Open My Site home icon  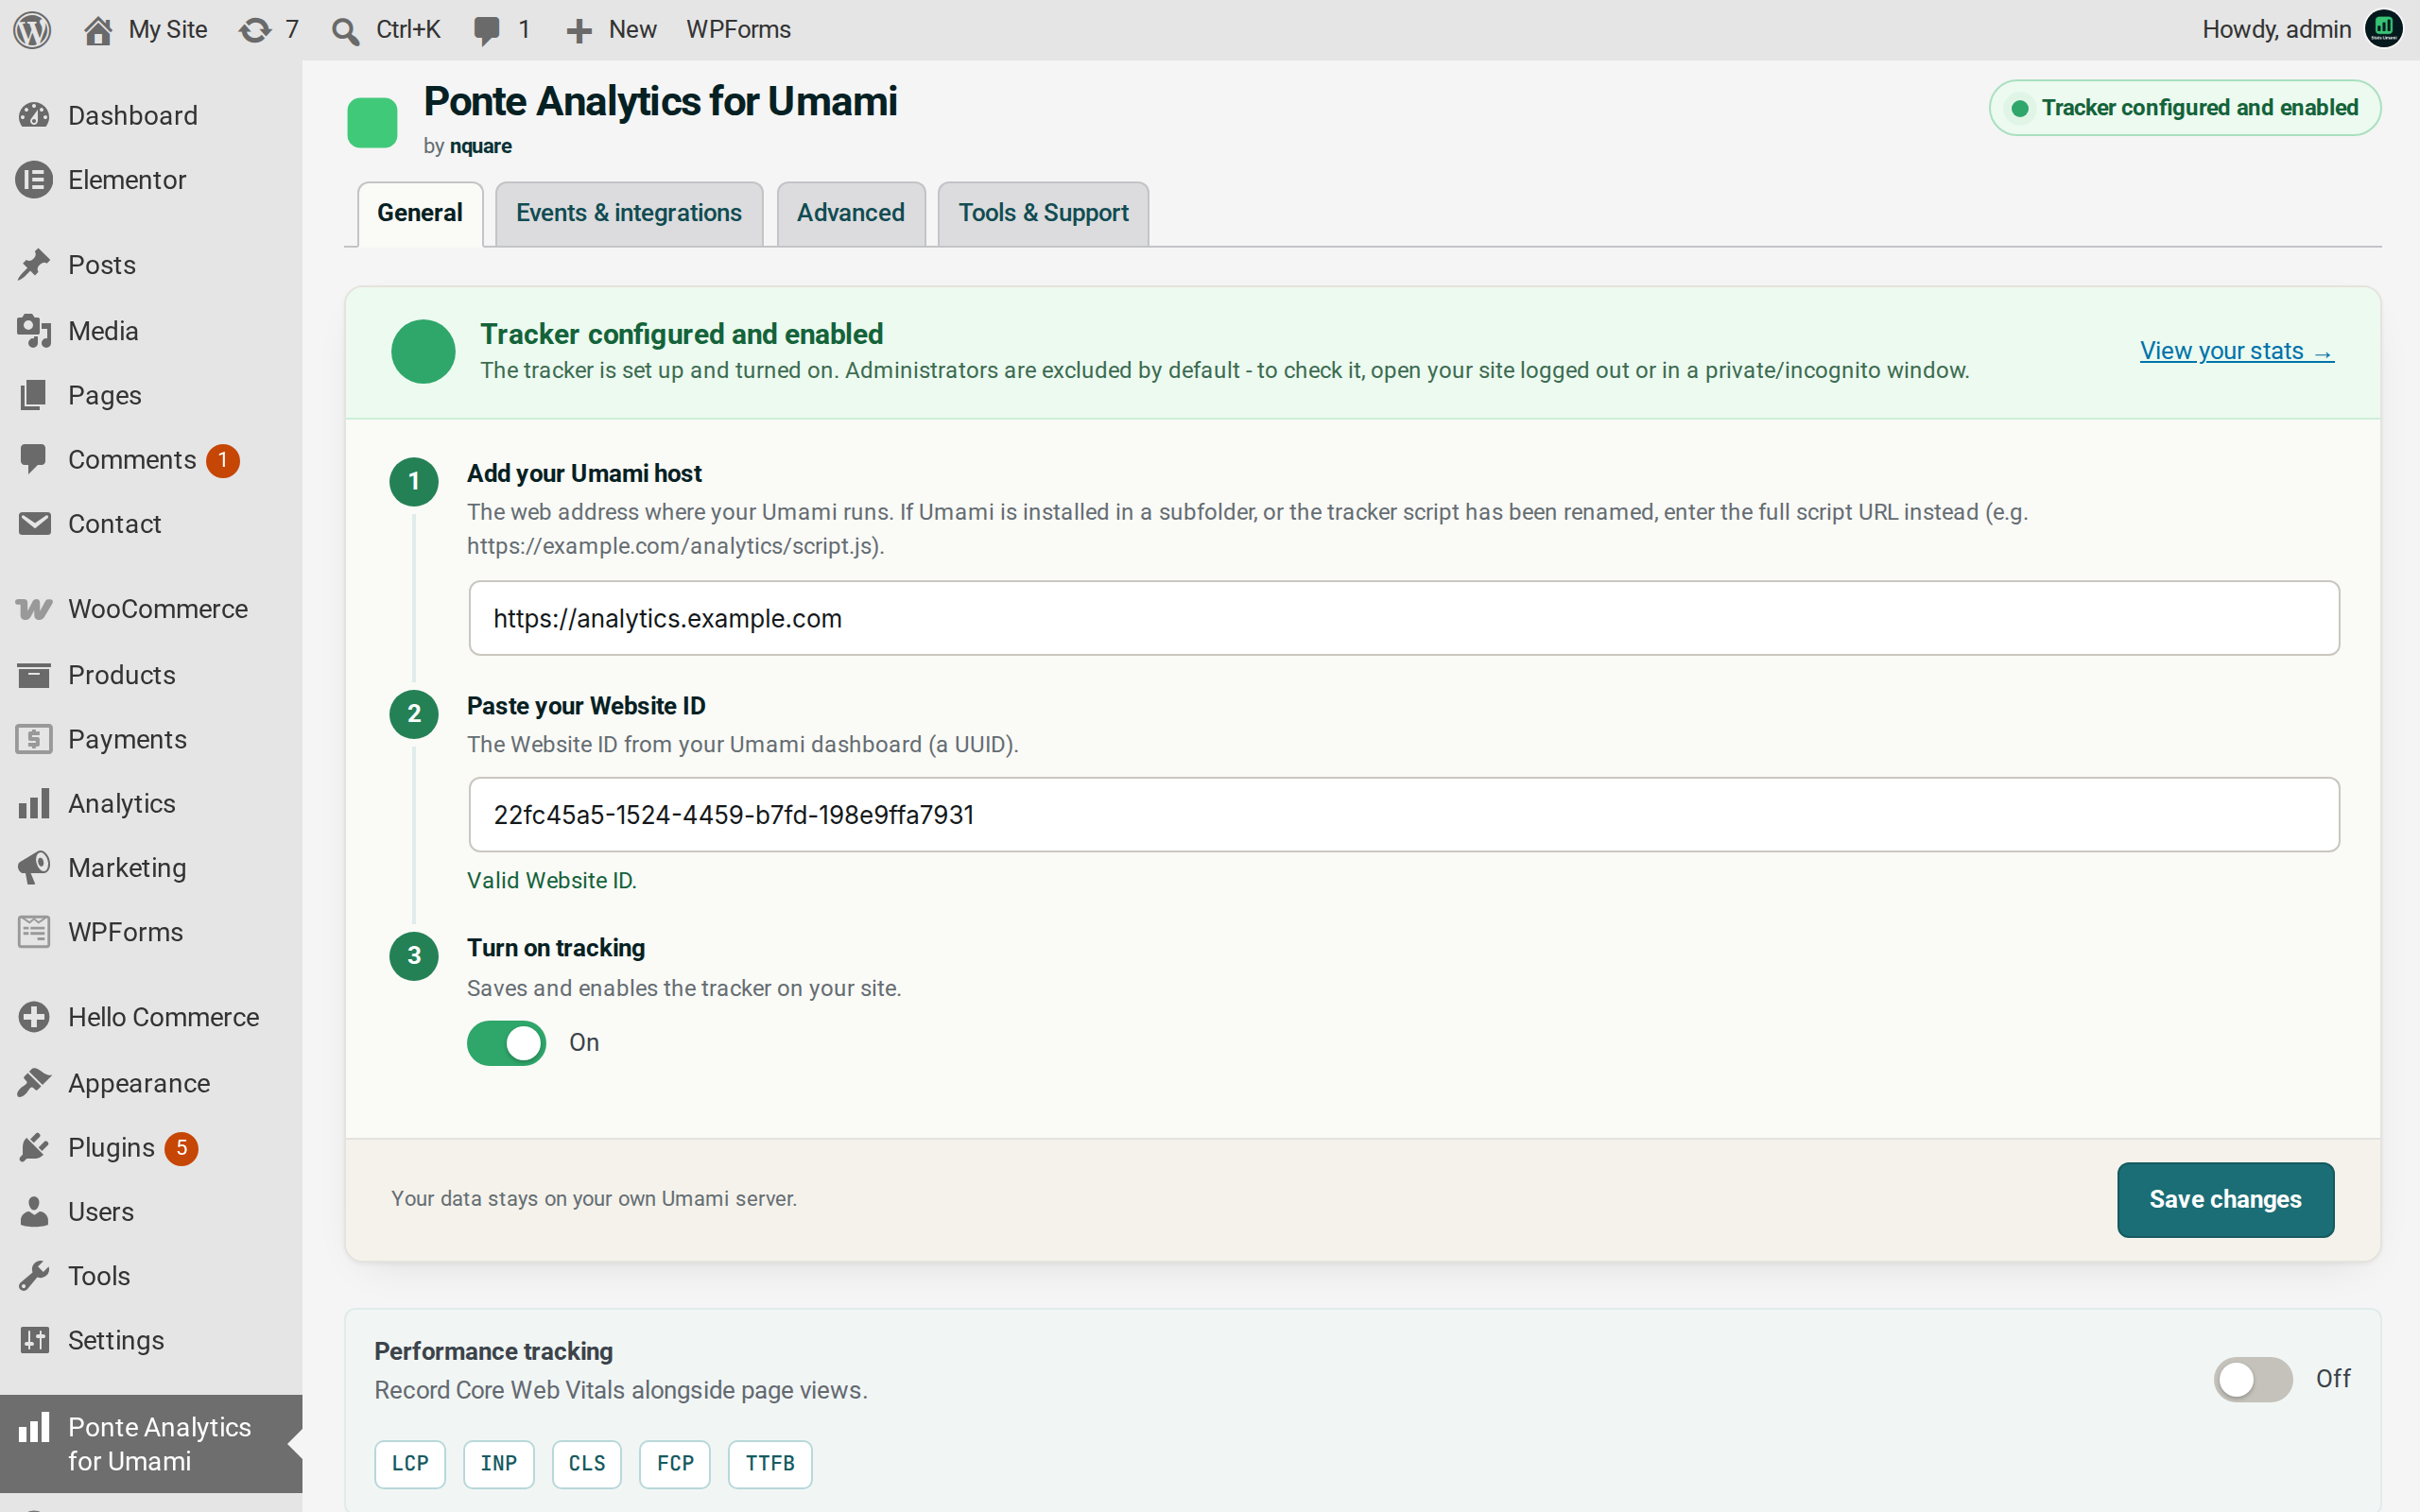coord(97,30)
